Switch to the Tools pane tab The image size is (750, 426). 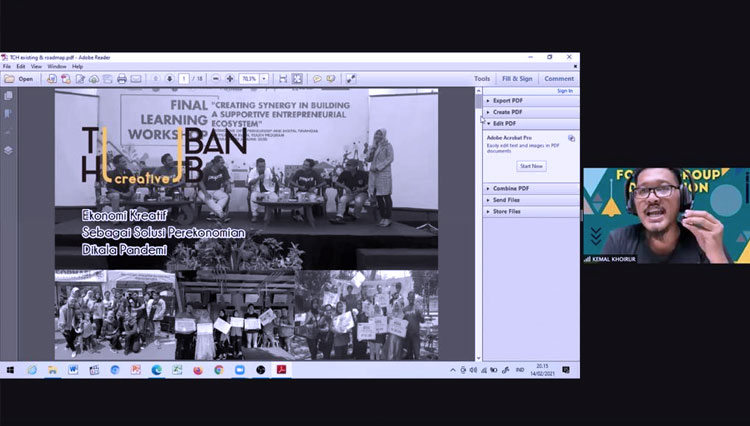tap(482, 79)
